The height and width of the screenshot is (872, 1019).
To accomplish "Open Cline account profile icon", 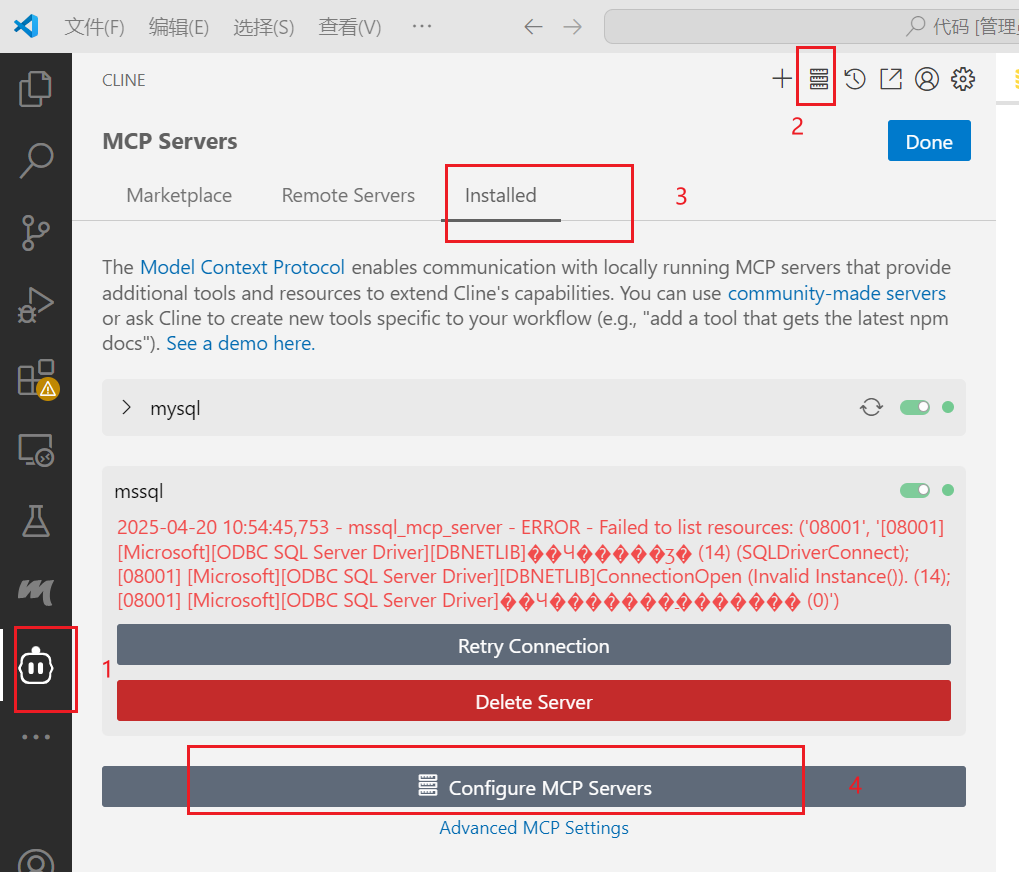I will tap(927, 79).
